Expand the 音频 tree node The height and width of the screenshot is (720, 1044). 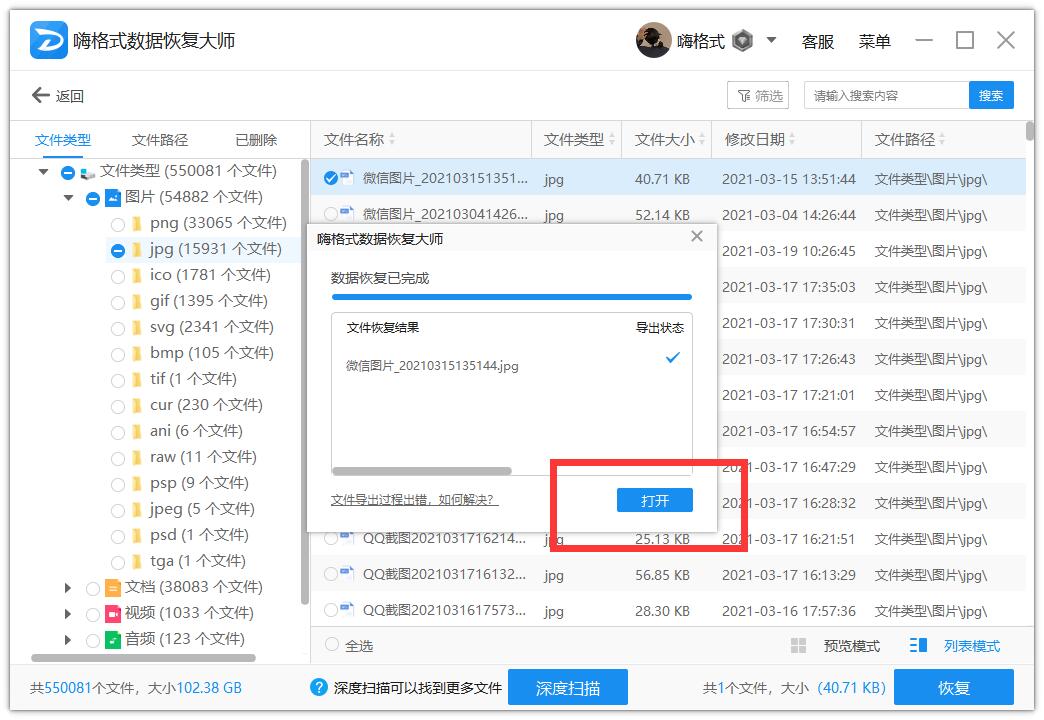click(x=67, y=639)
